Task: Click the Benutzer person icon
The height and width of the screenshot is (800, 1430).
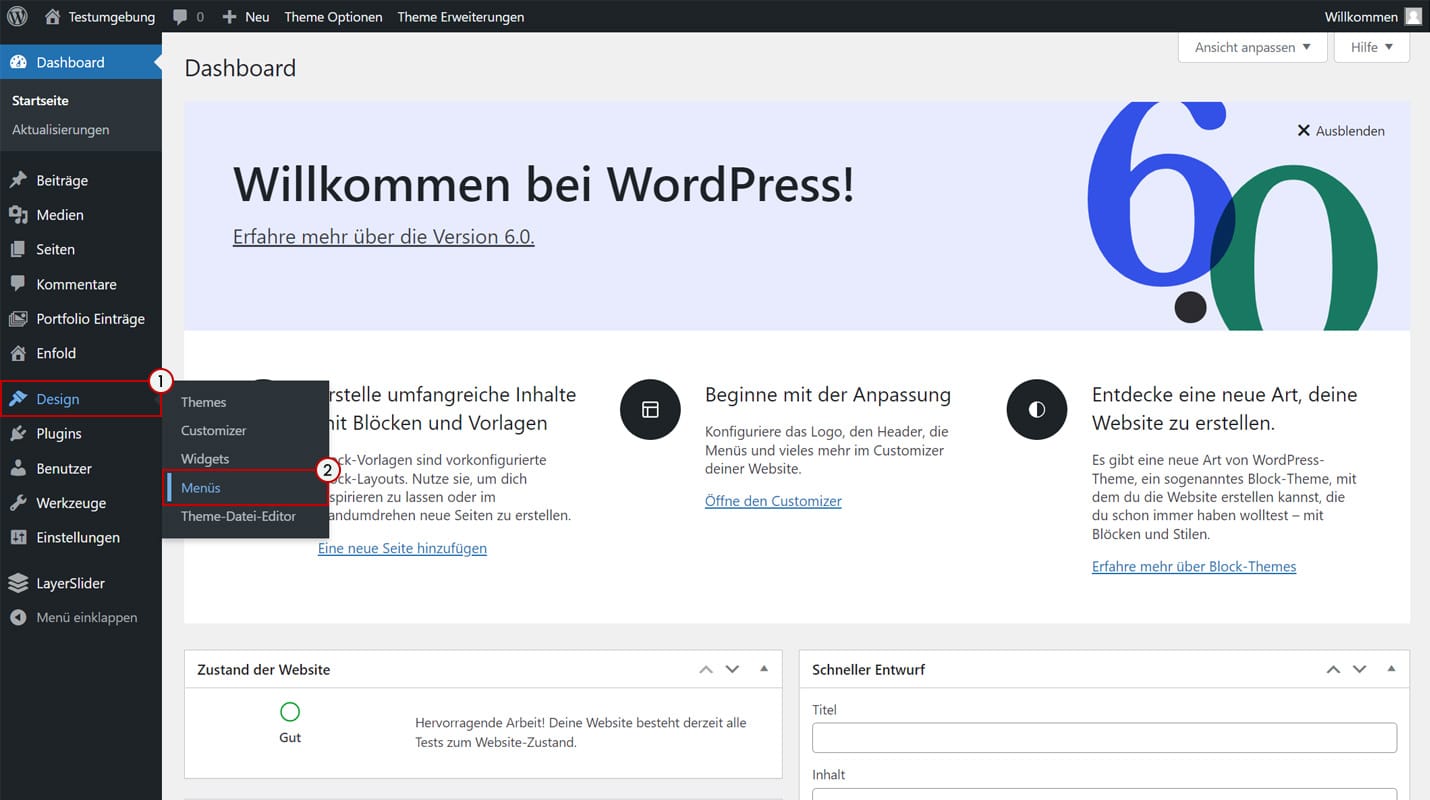Action: pos(18,468)
